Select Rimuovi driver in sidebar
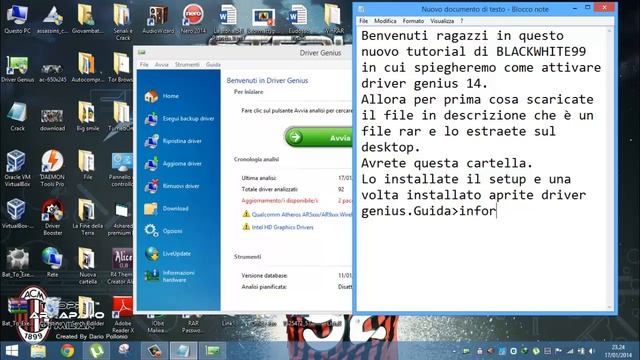 [172, 186]
